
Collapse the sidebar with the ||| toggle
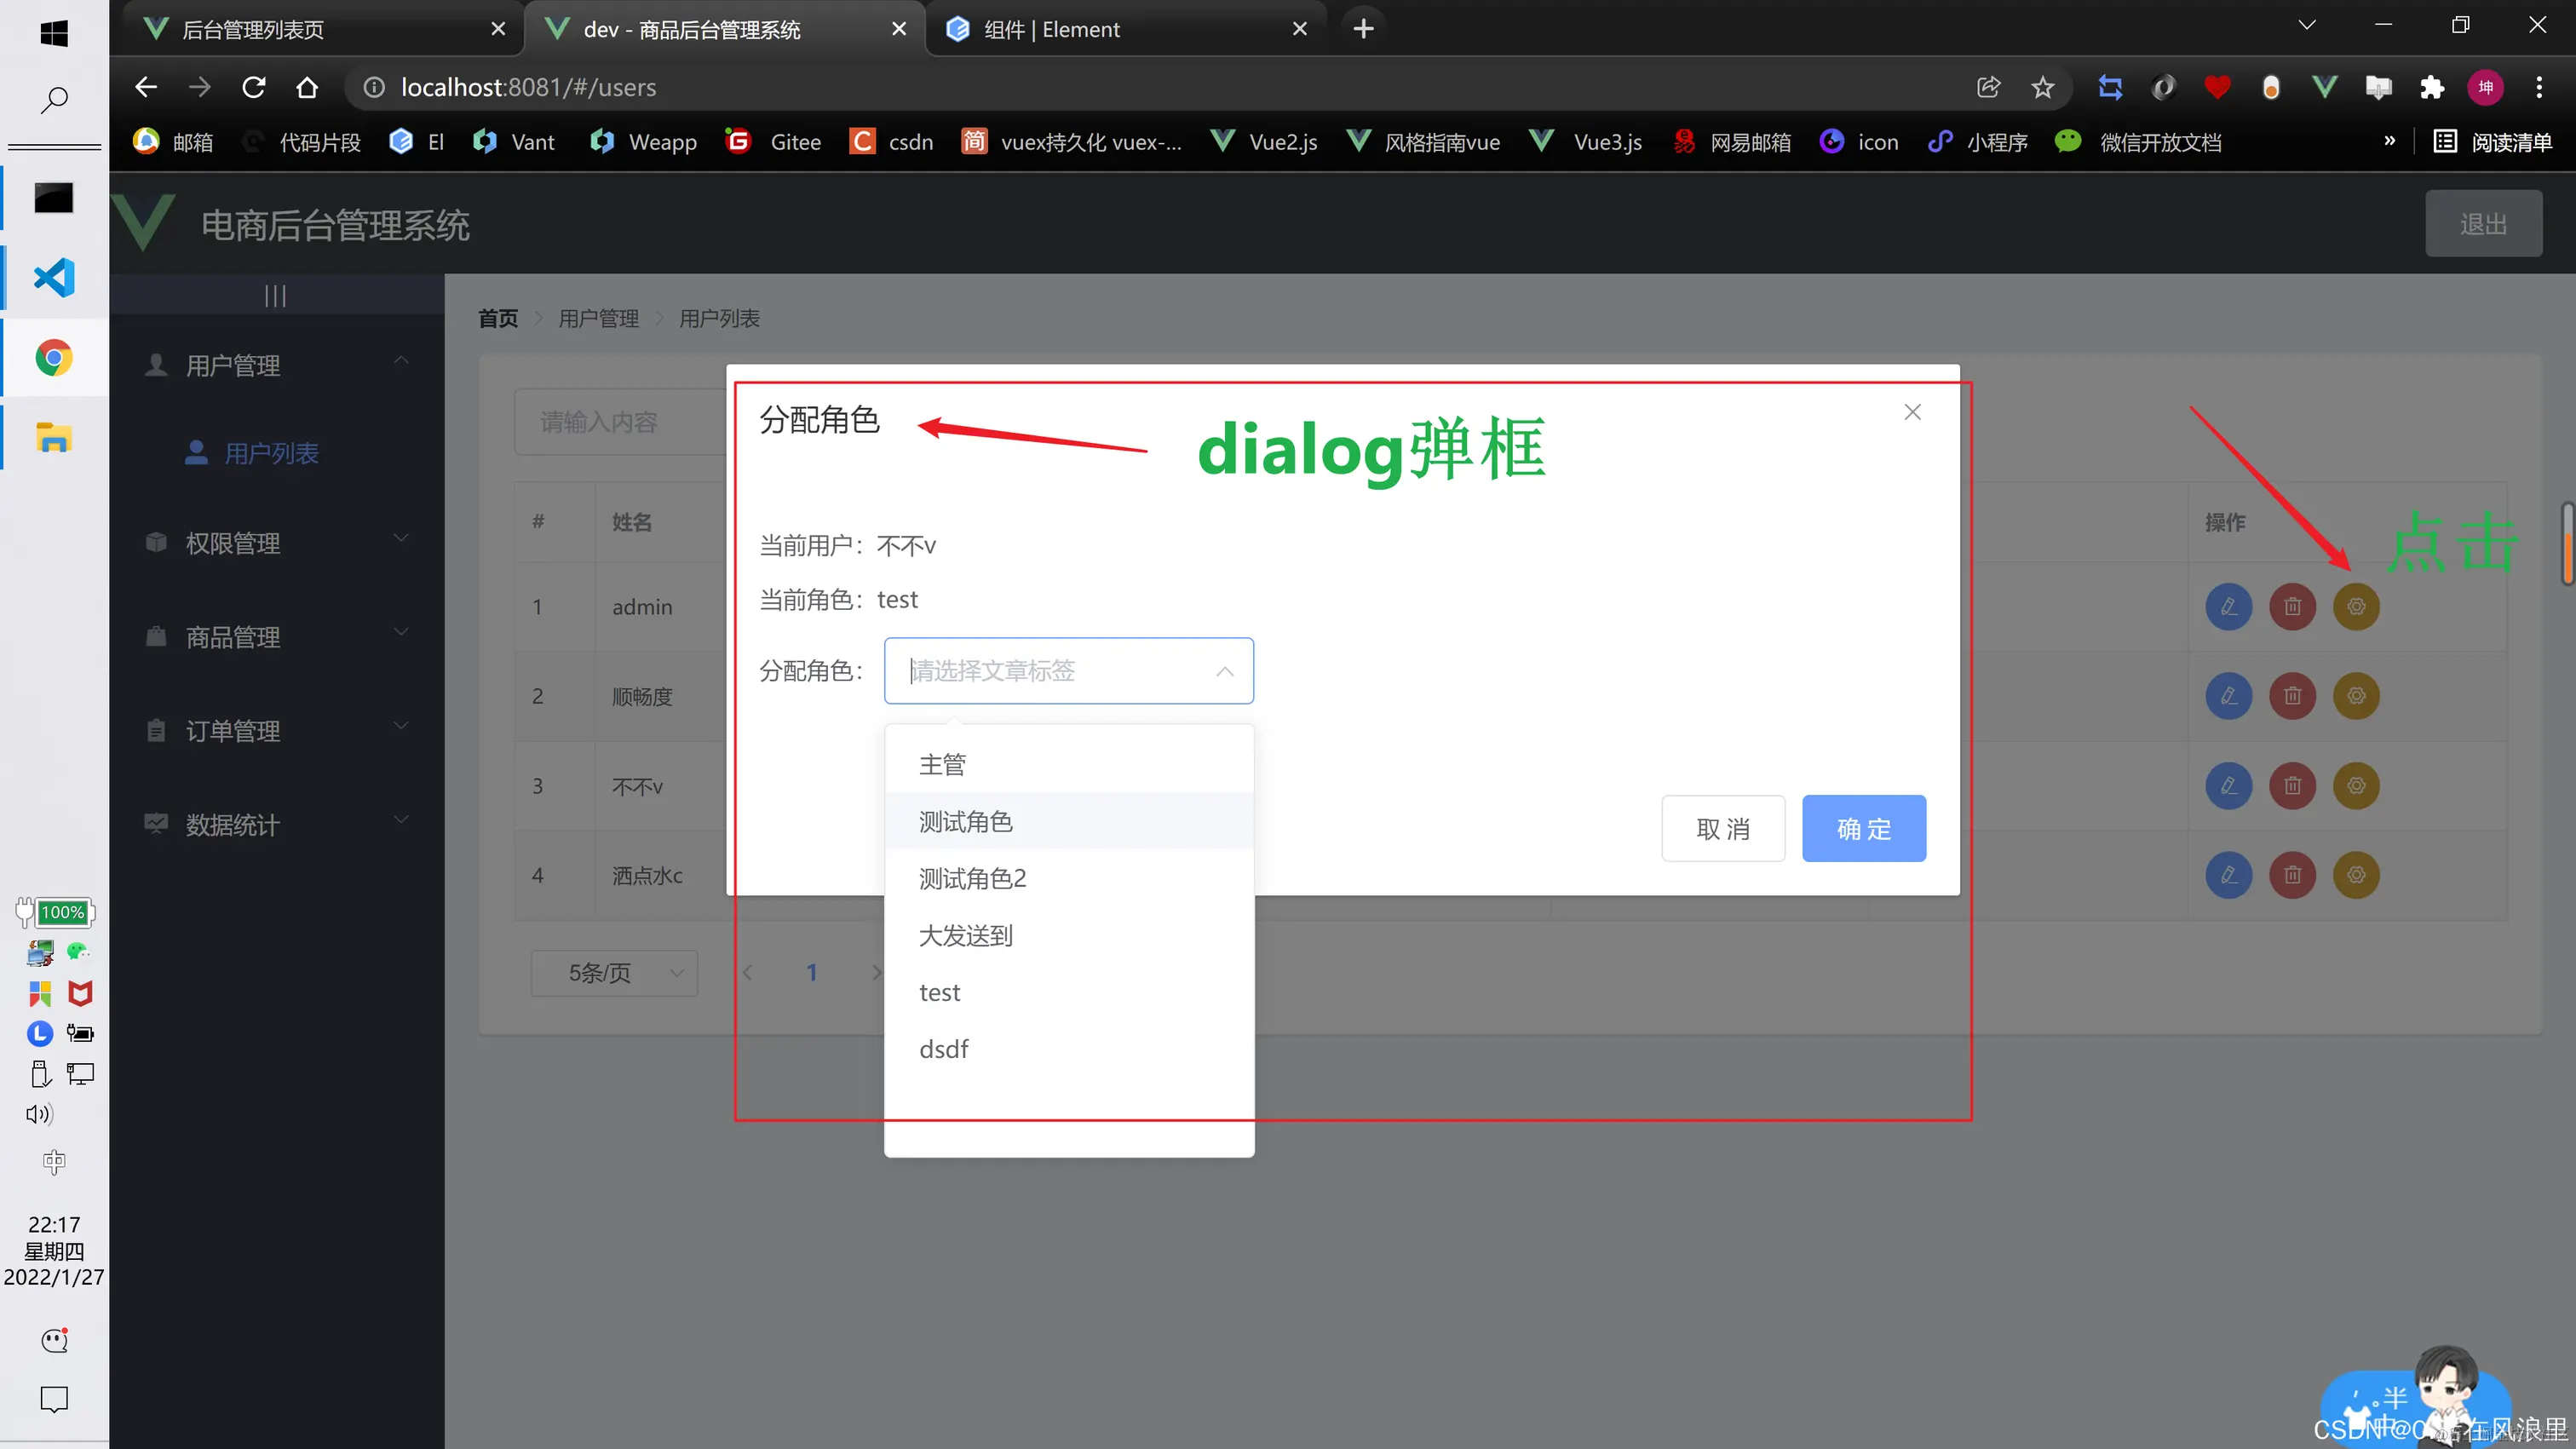[x=275, y=295]
